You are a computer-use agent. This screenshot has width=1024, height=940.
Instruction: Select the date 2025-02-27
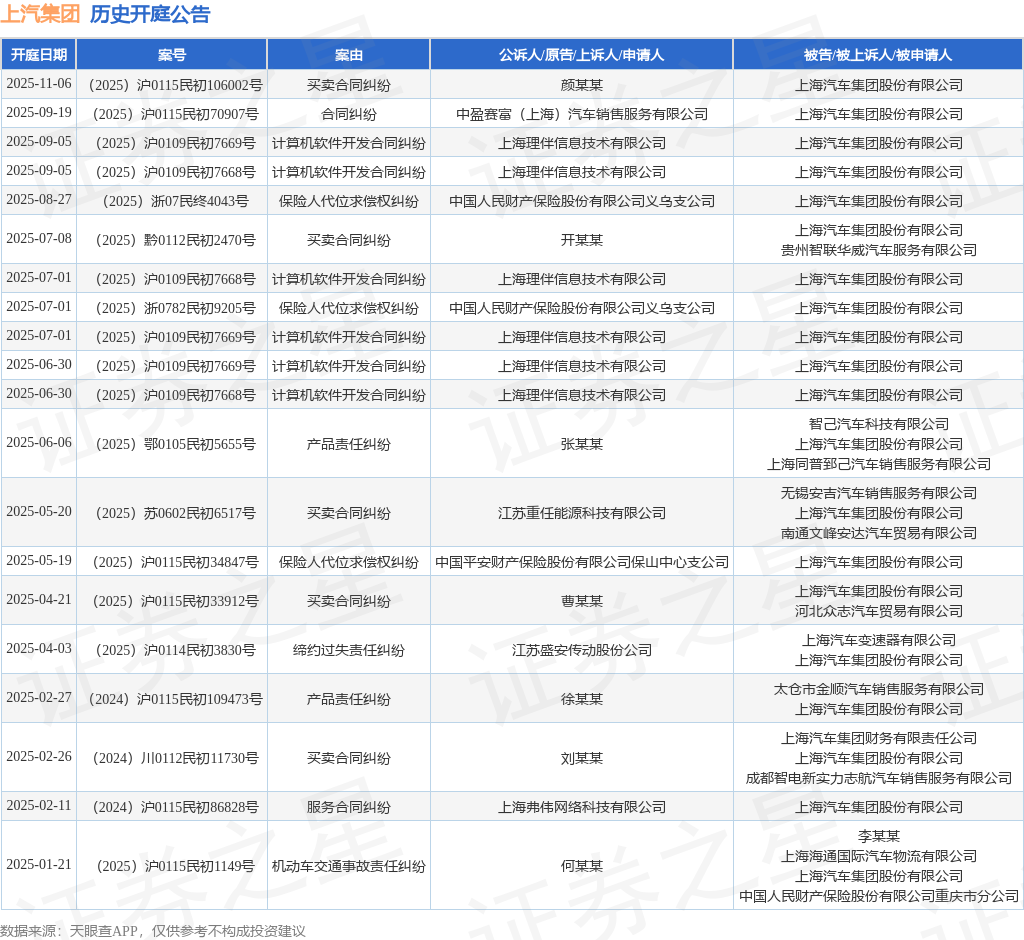(x=39, y=698)
